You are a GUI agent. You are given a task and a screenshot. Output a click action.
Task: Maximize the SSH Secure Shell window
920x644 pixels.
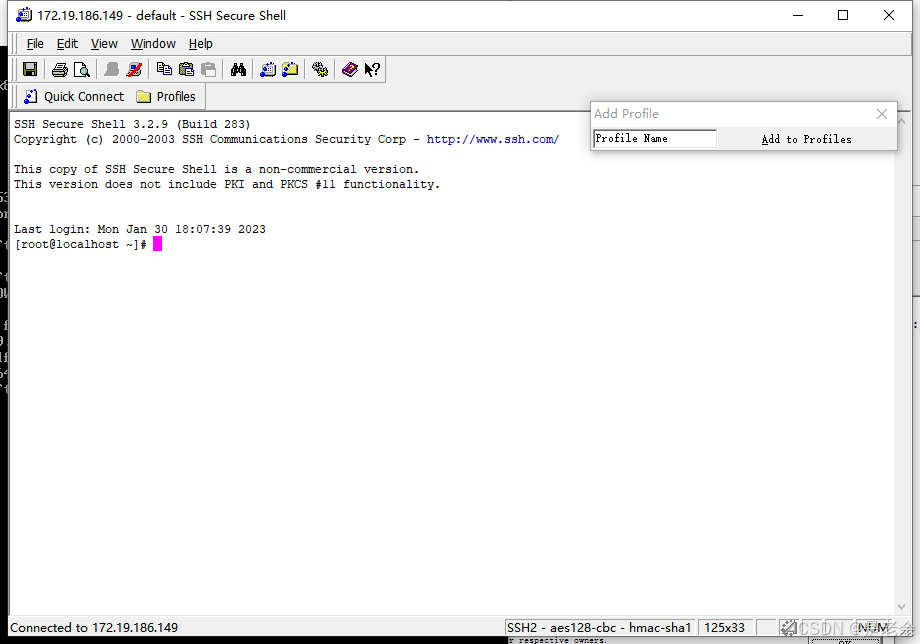(843, 15)
